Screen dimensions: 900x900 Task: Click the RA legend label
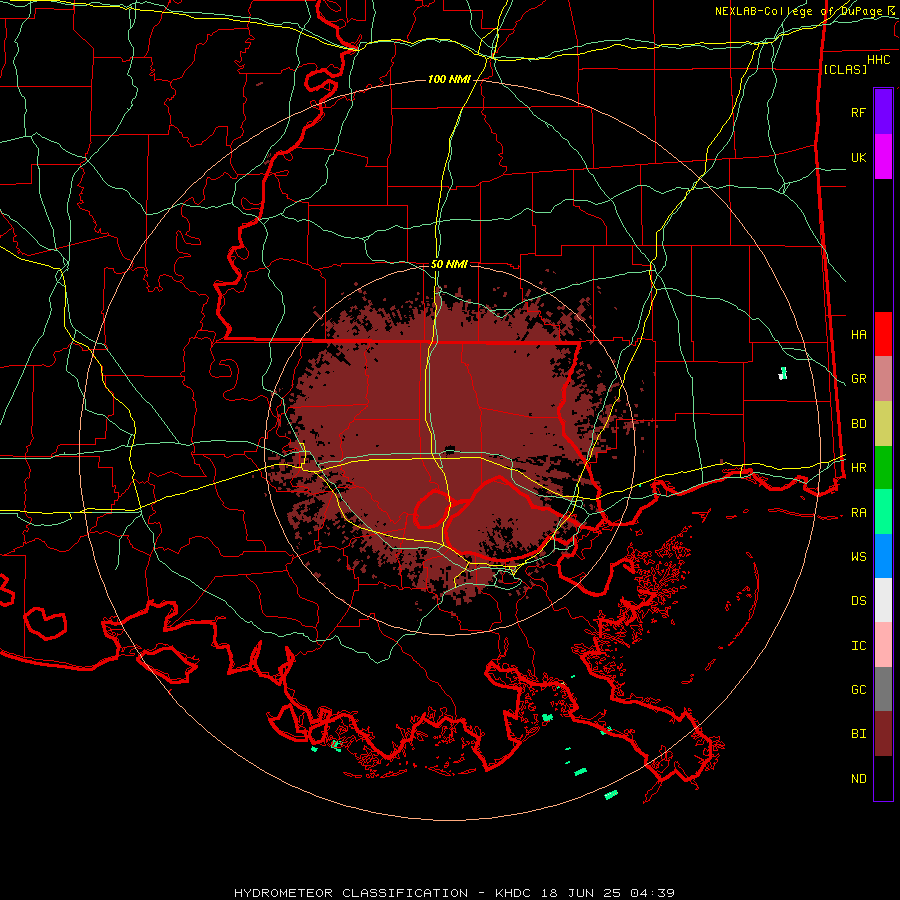pos(859,513)
